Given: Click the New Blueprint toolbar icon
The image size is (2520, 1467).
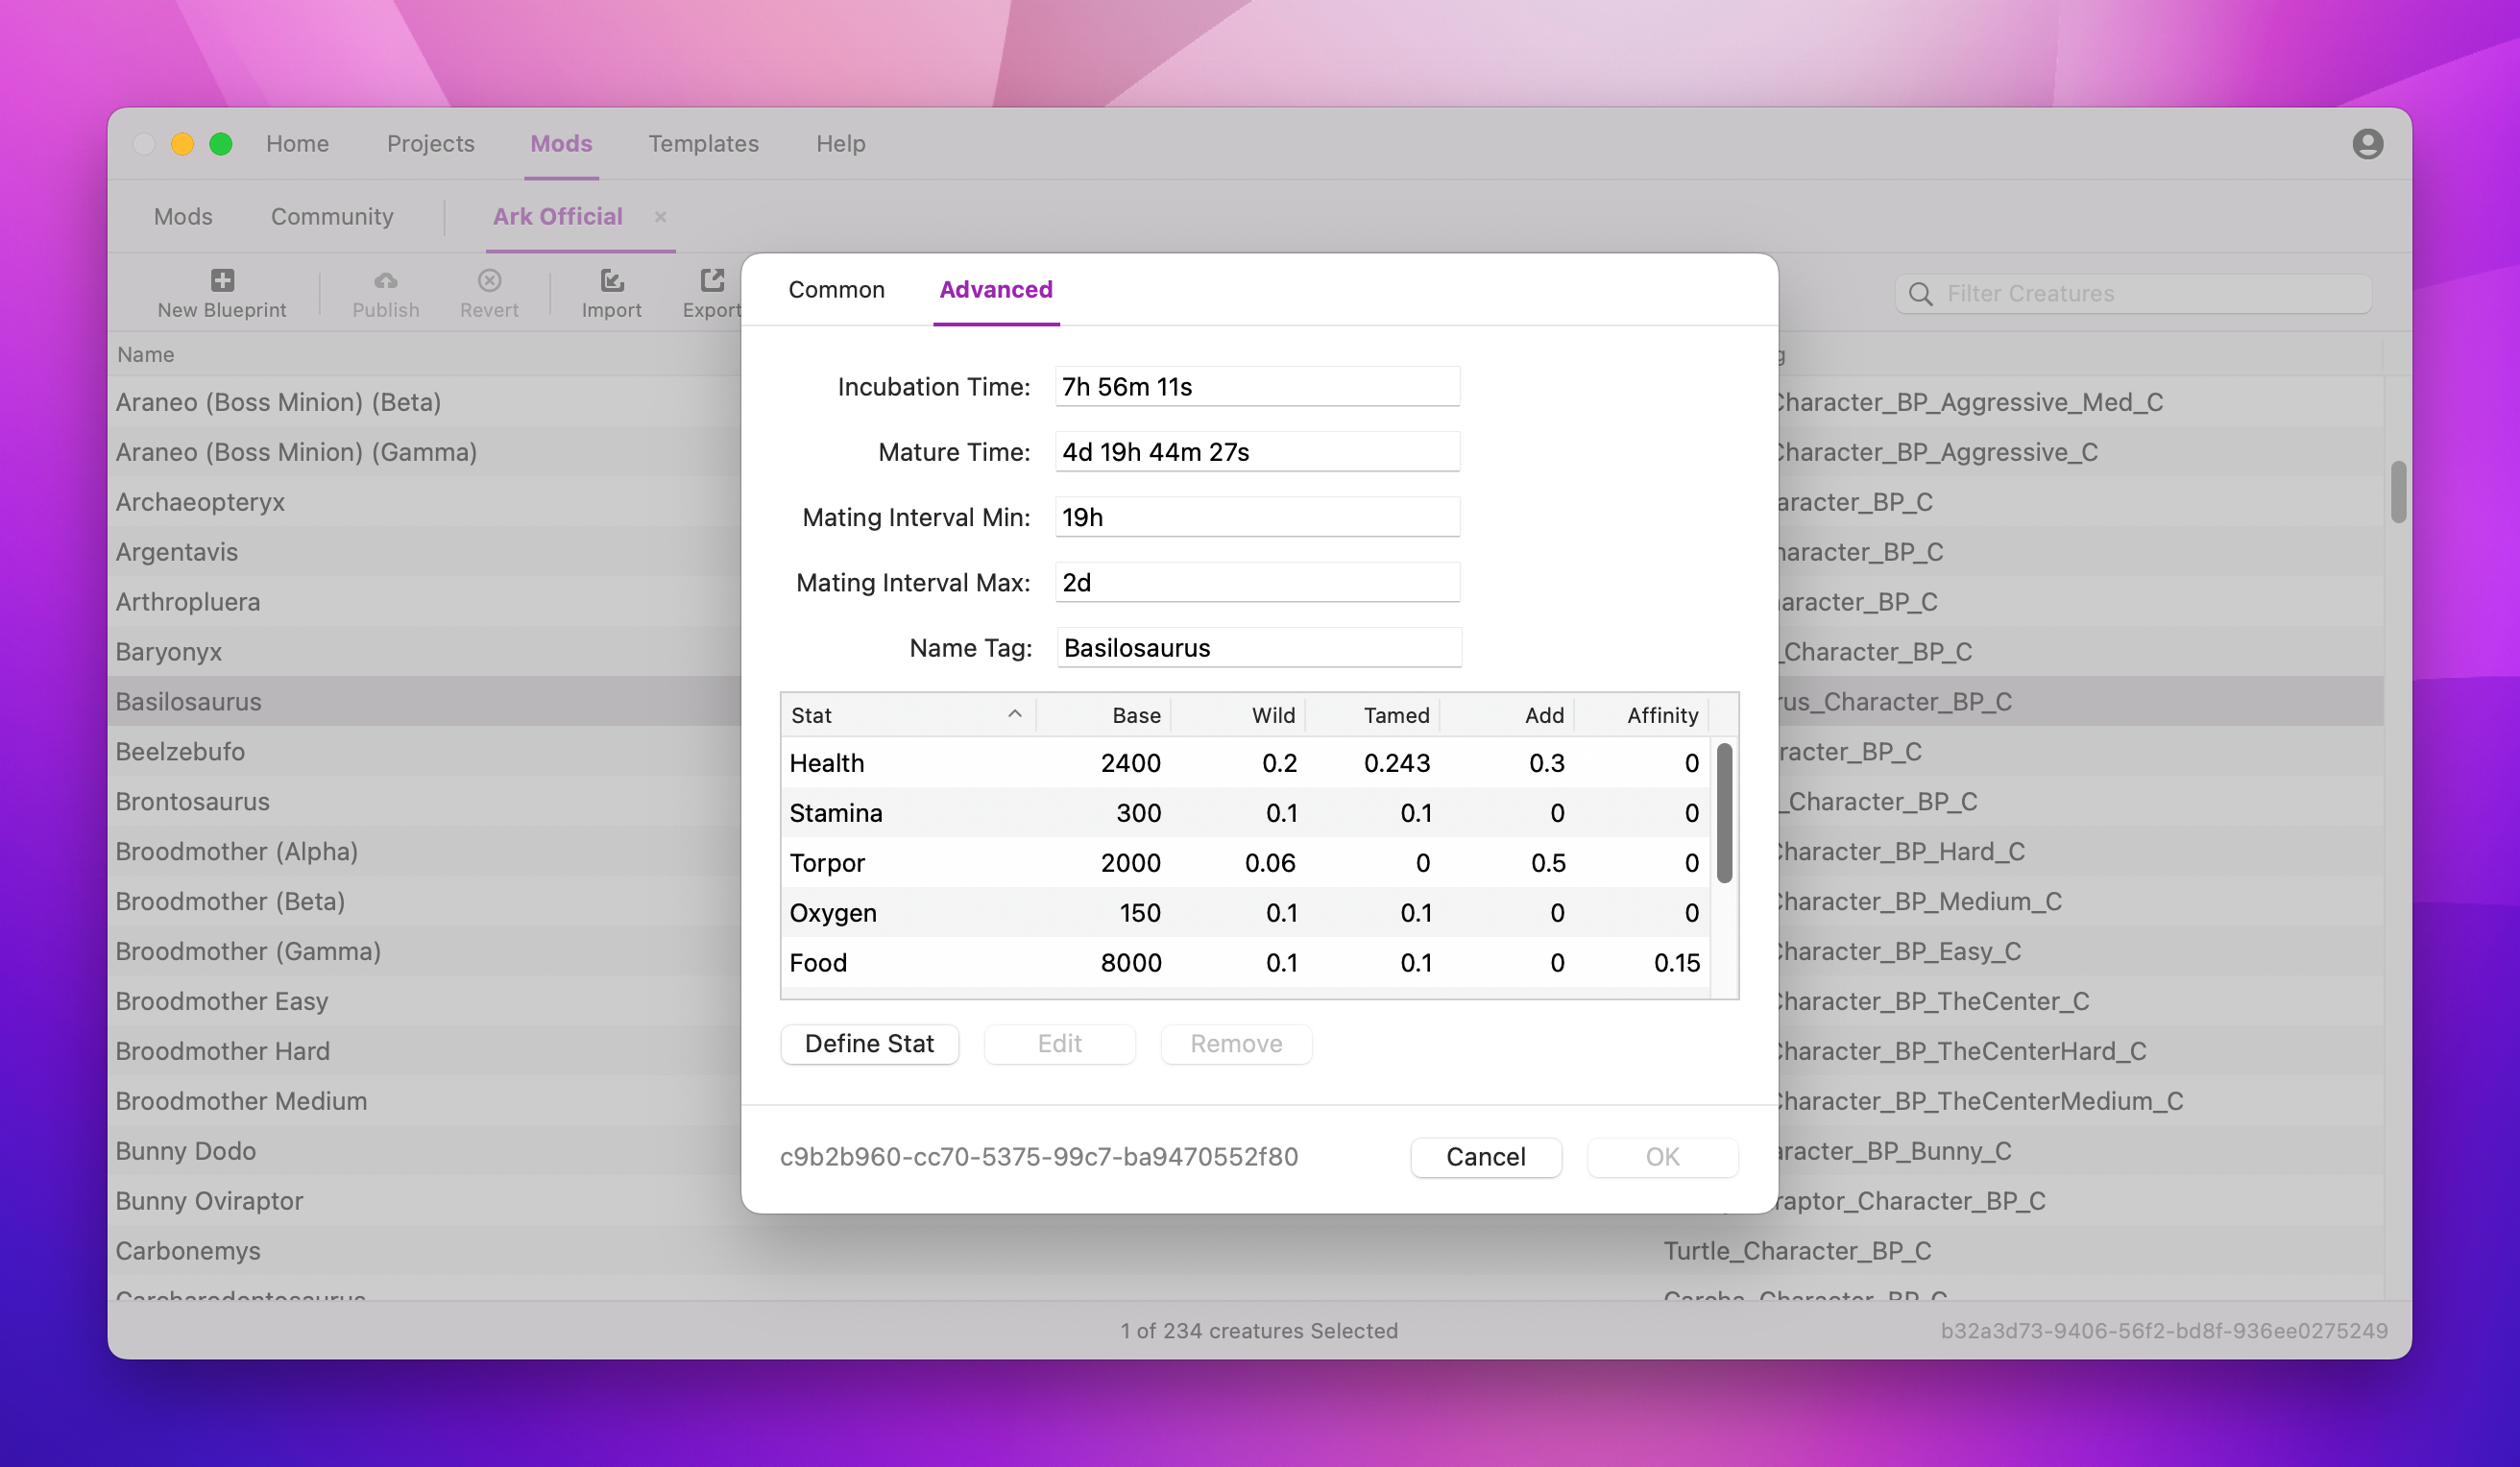Looking at the screenshot, I should 222,280.
